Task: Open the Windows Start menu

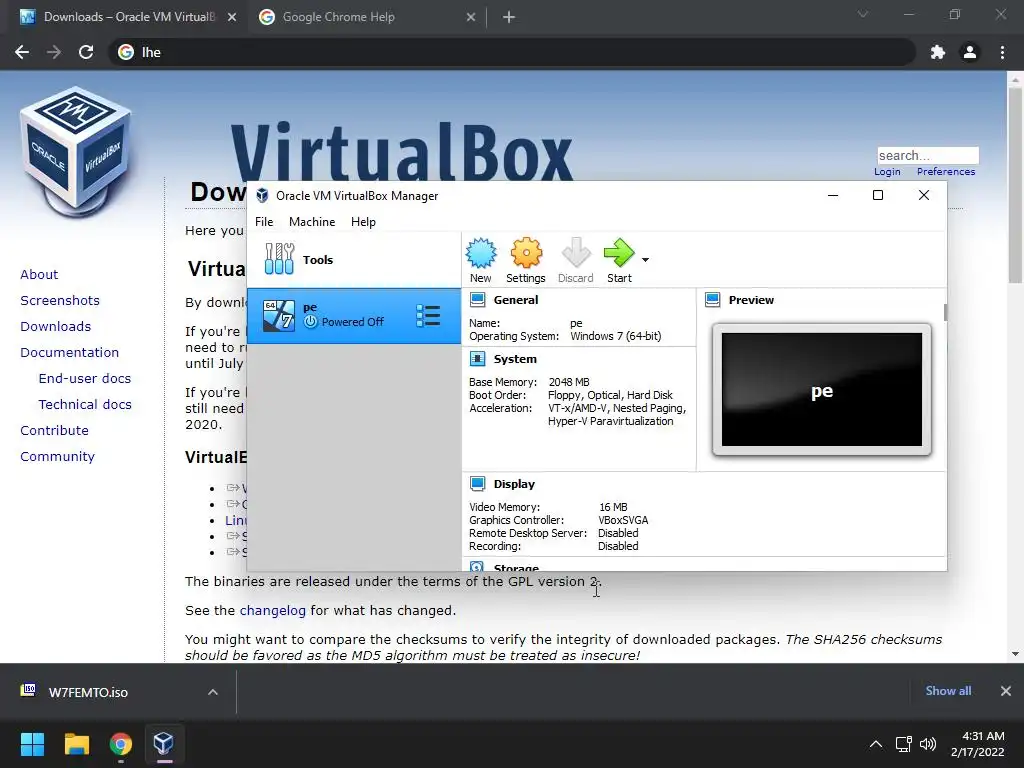Action: click(32, 744)
